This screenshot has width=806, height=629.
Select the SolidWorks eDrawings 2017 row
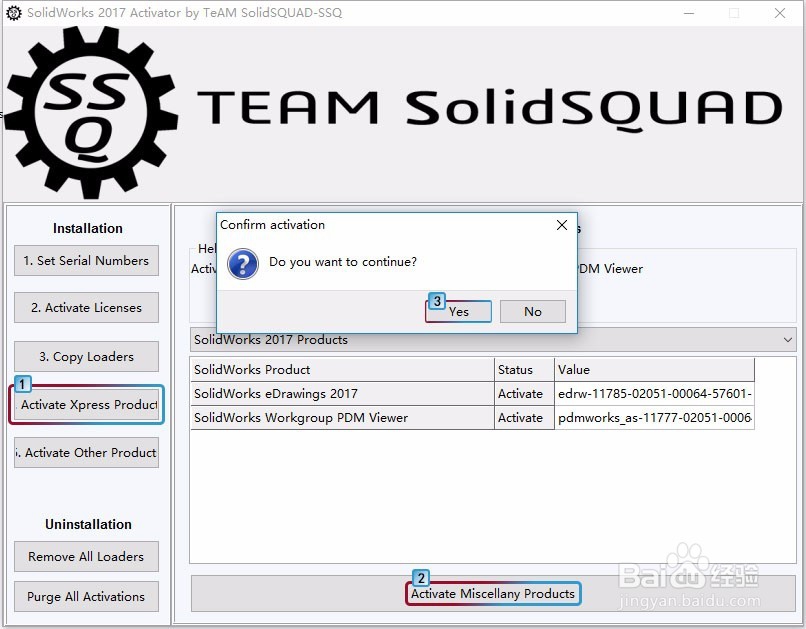[x=472, y=394]
